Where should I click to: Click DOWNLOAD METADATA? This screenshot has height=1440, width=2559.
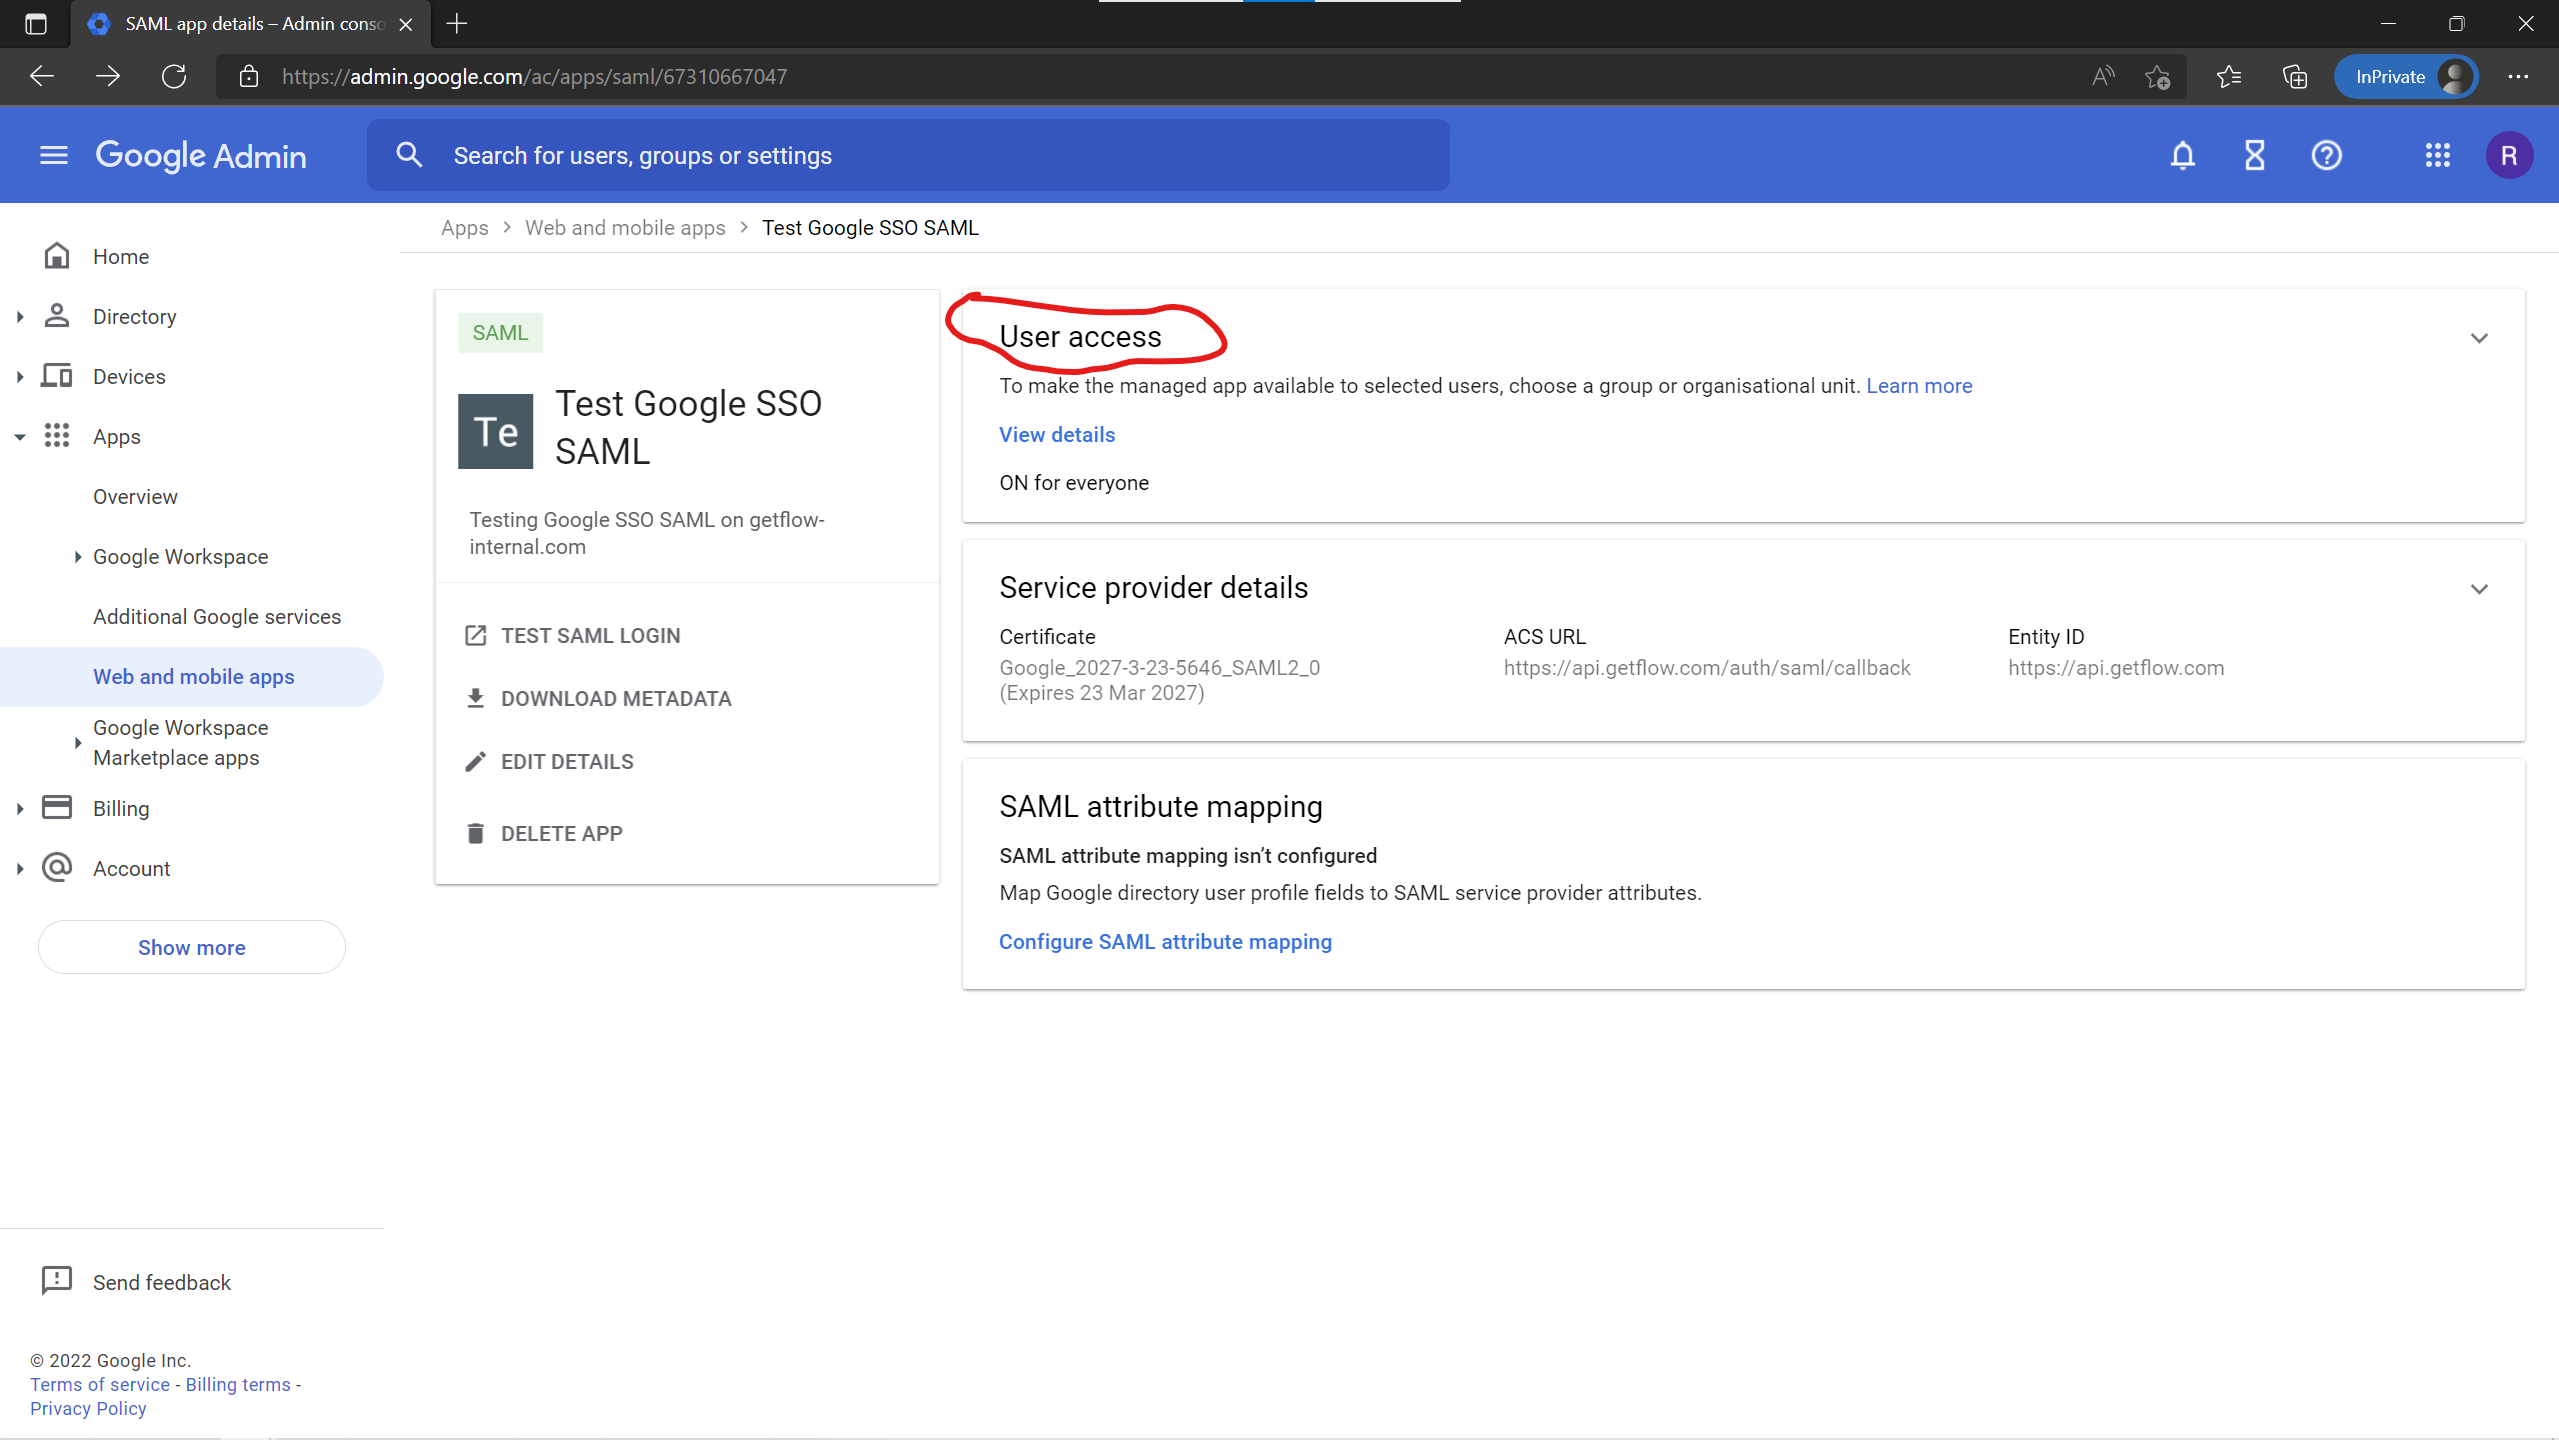point(598,699)
